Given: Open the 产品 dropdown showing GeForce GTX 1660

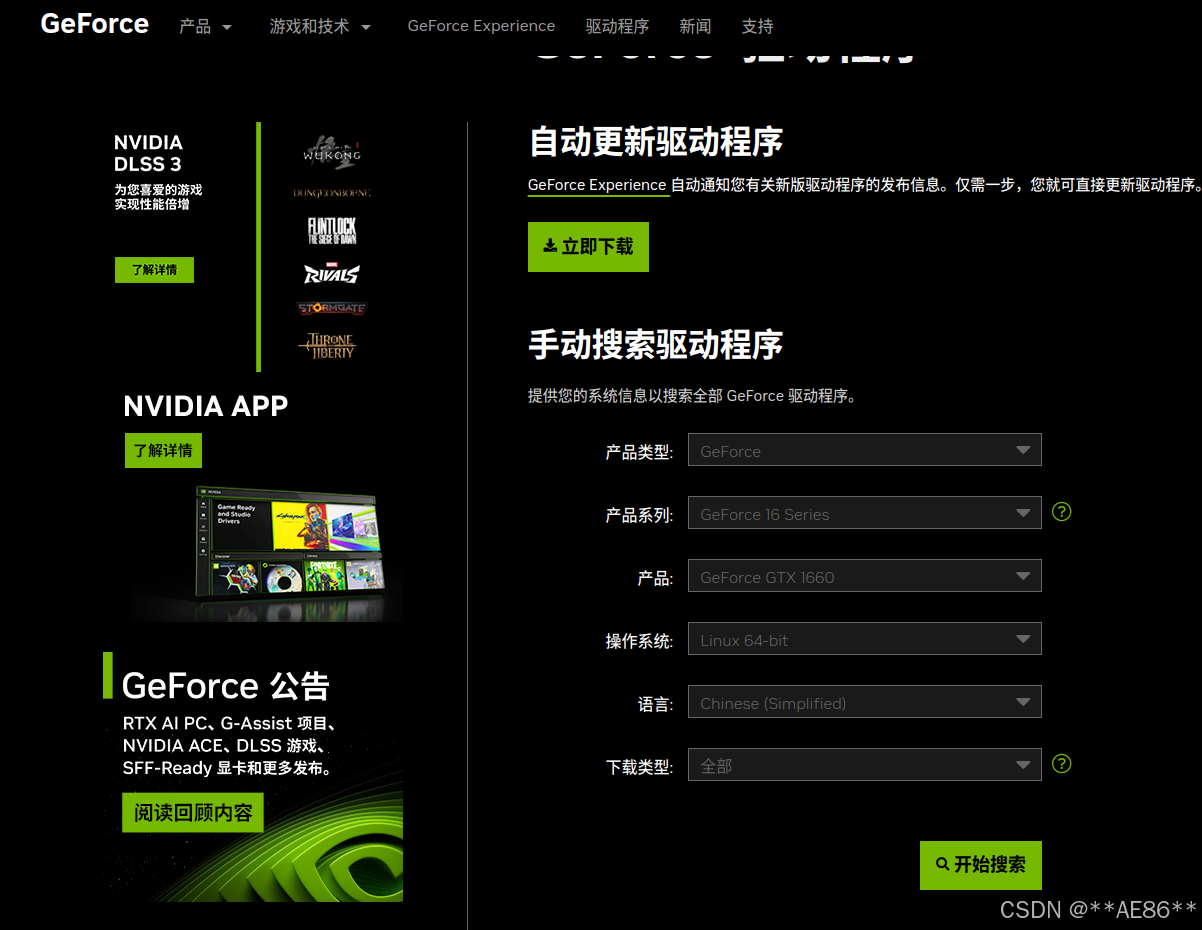Looking at the screenshot, I should [865, 576].
